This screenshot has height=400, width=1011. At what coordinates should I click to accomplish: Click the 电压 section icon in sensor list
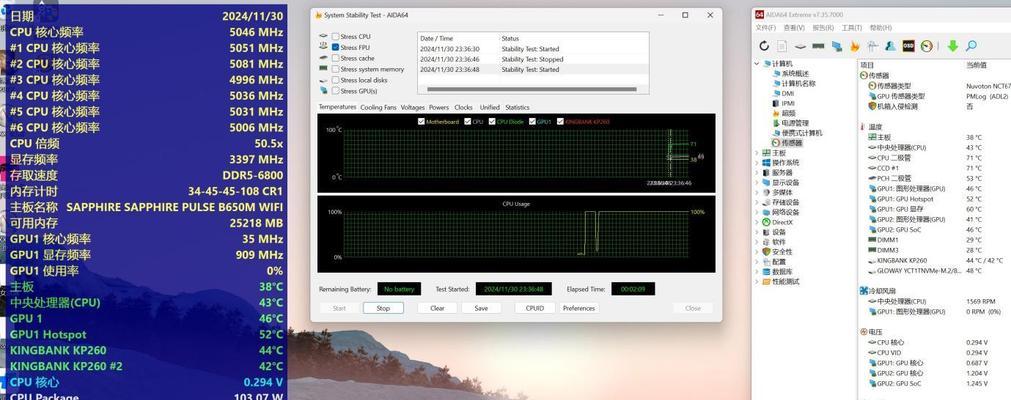864,332
